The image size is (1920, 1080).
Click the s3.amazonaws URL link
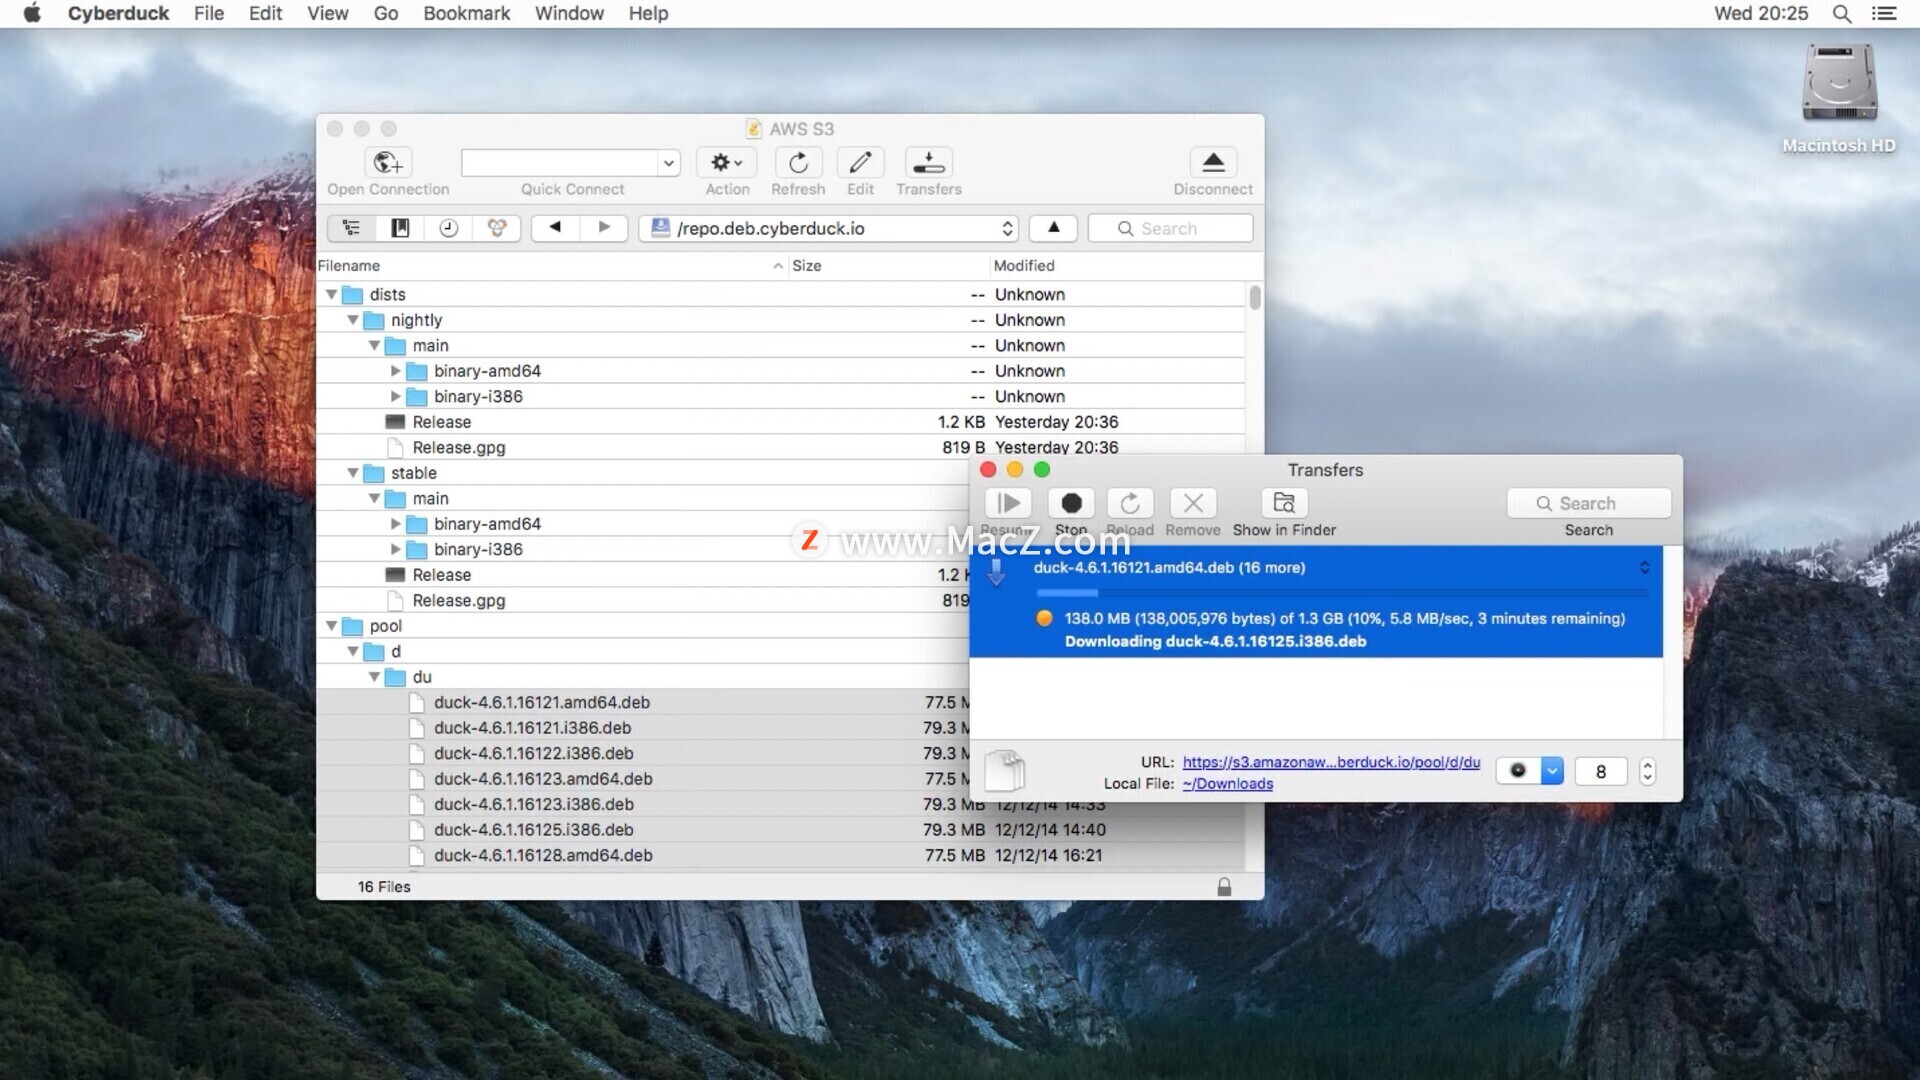(x=1331, y=762)
